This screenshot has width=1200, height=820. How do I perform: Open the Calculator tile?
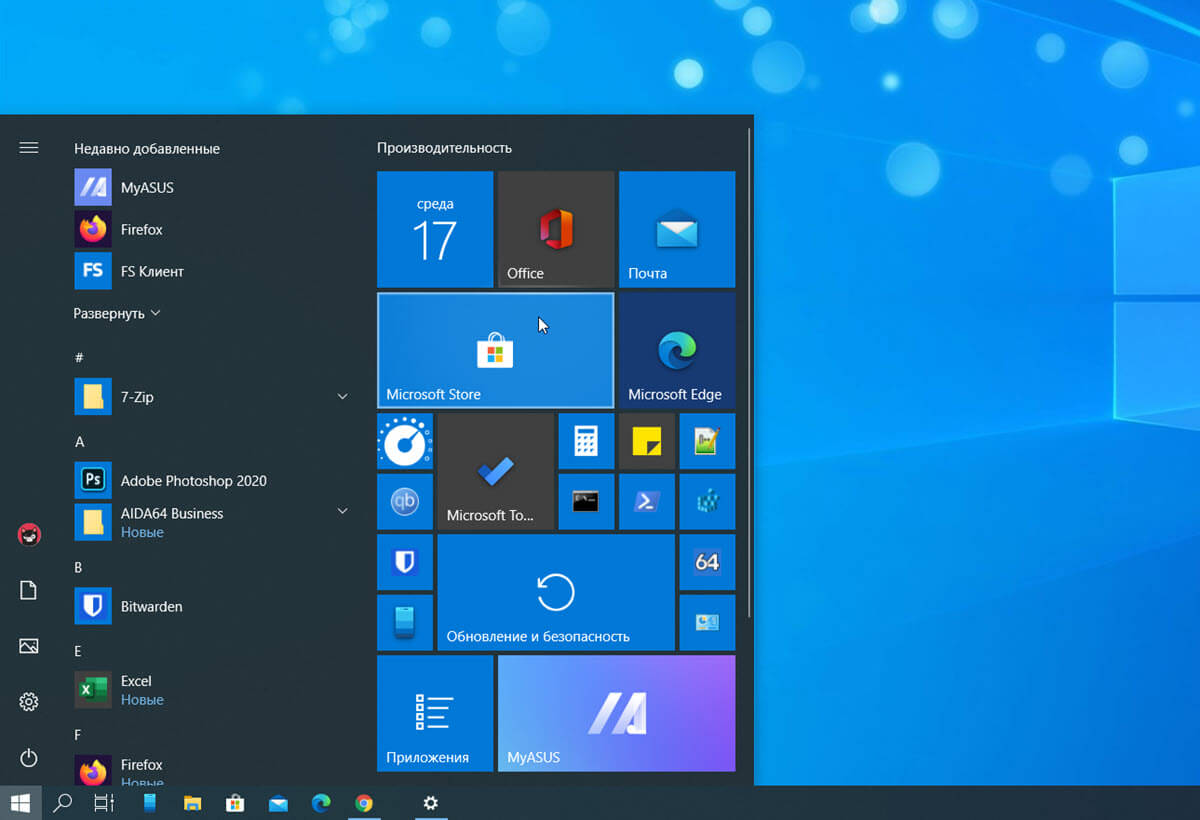586,441
